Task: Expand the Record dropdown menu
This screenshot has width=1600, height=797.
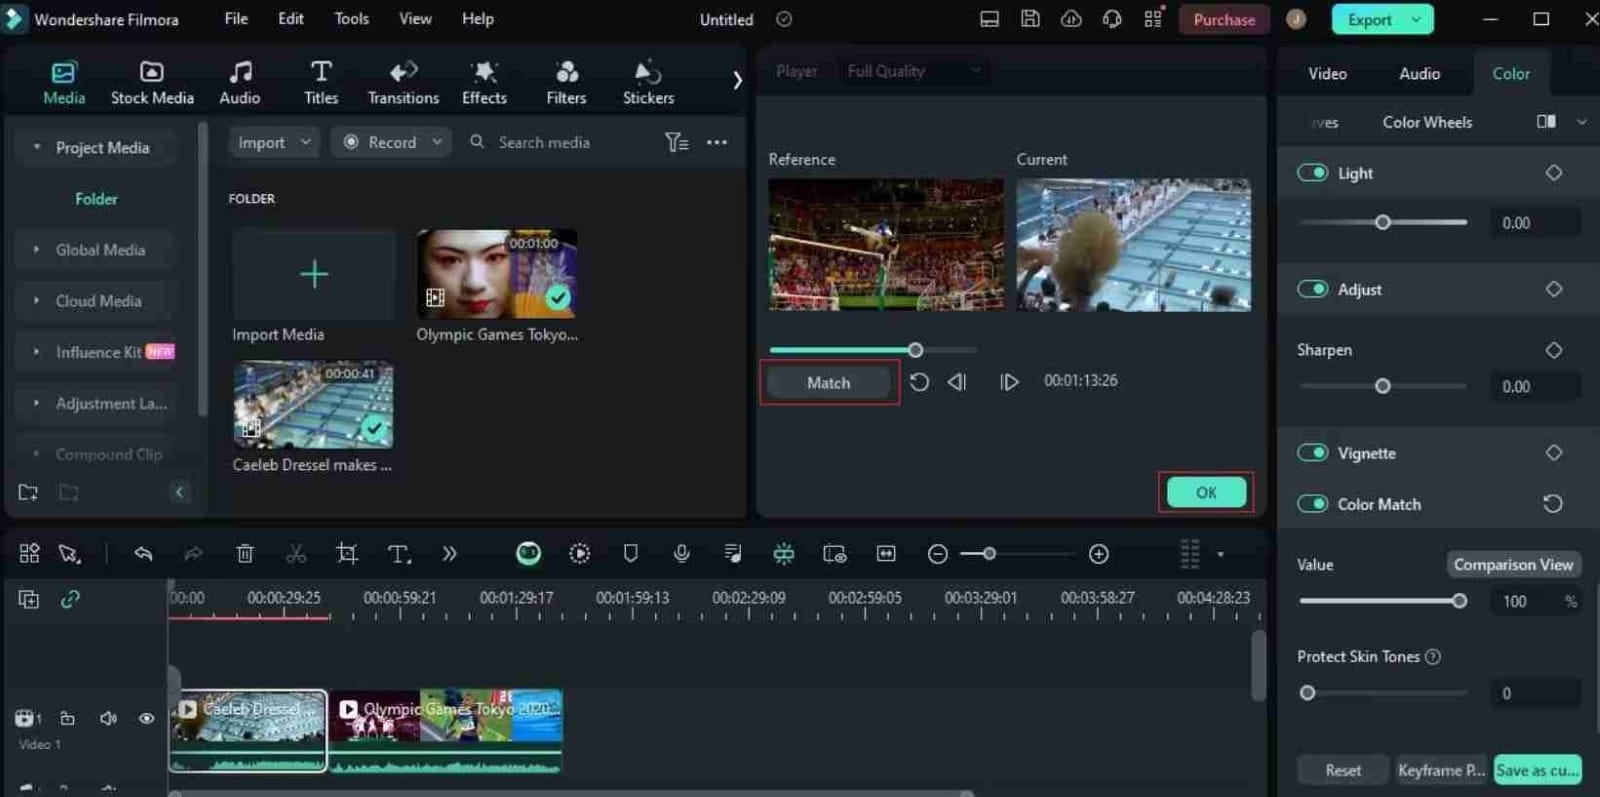Action: click(x=437, y=143)
